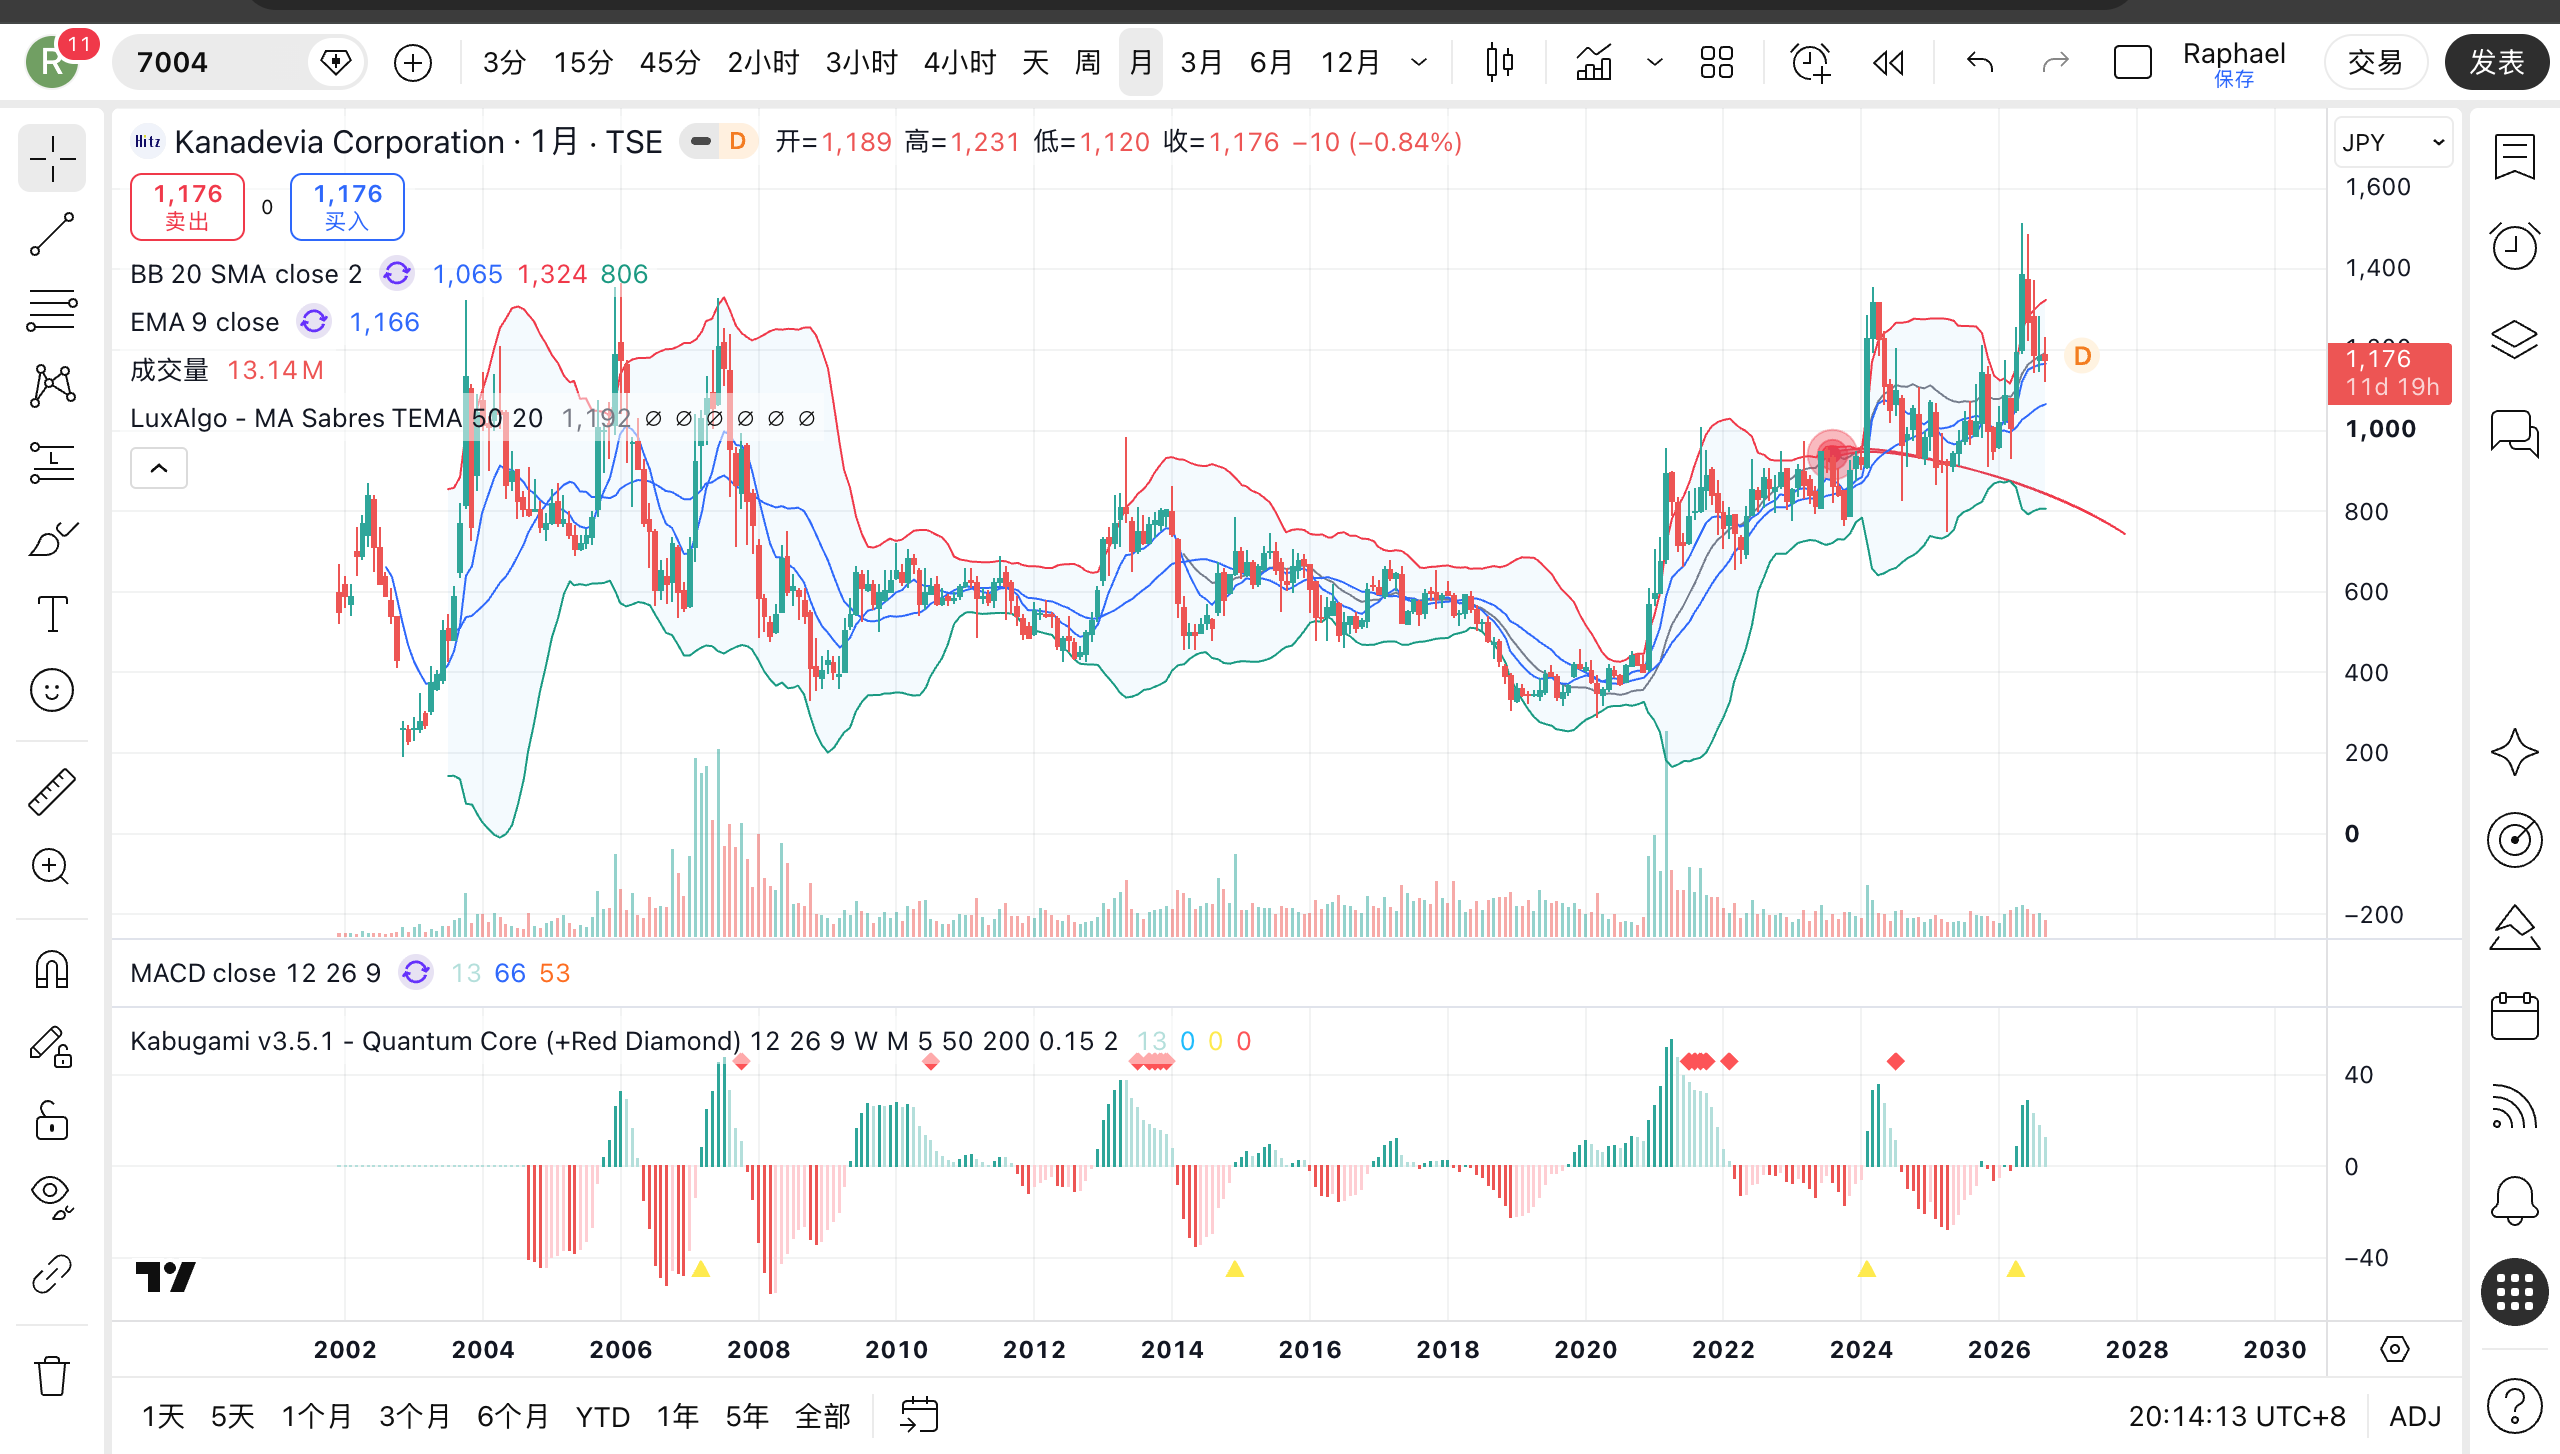Open the R user profile avatar

[52, 62]
